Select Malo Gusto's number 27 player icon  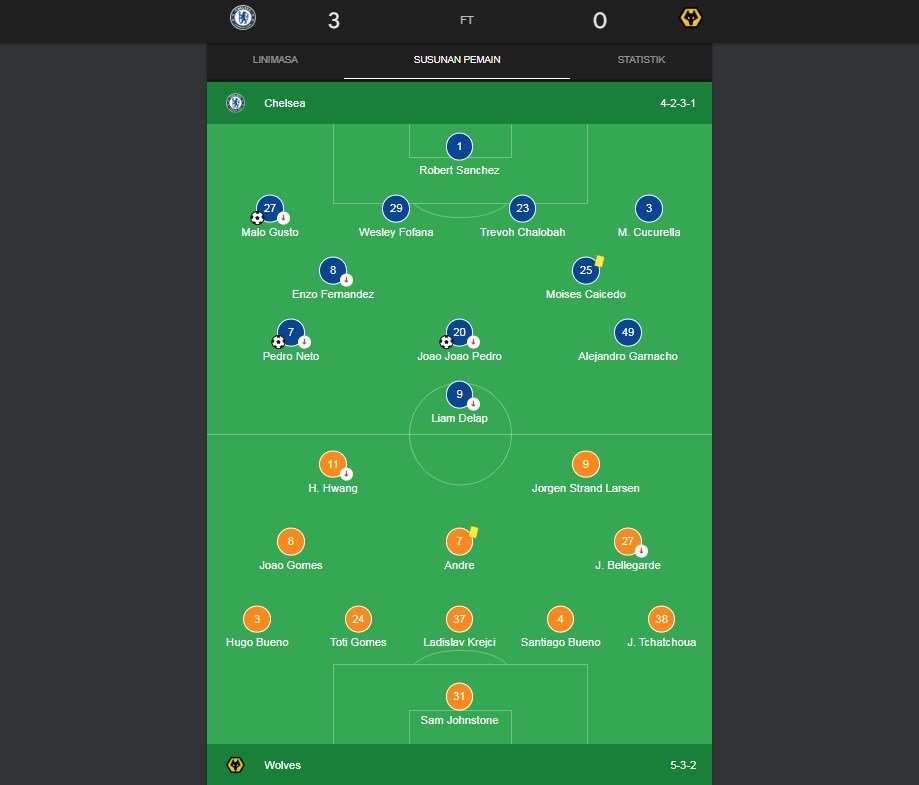tap(270, 208)
